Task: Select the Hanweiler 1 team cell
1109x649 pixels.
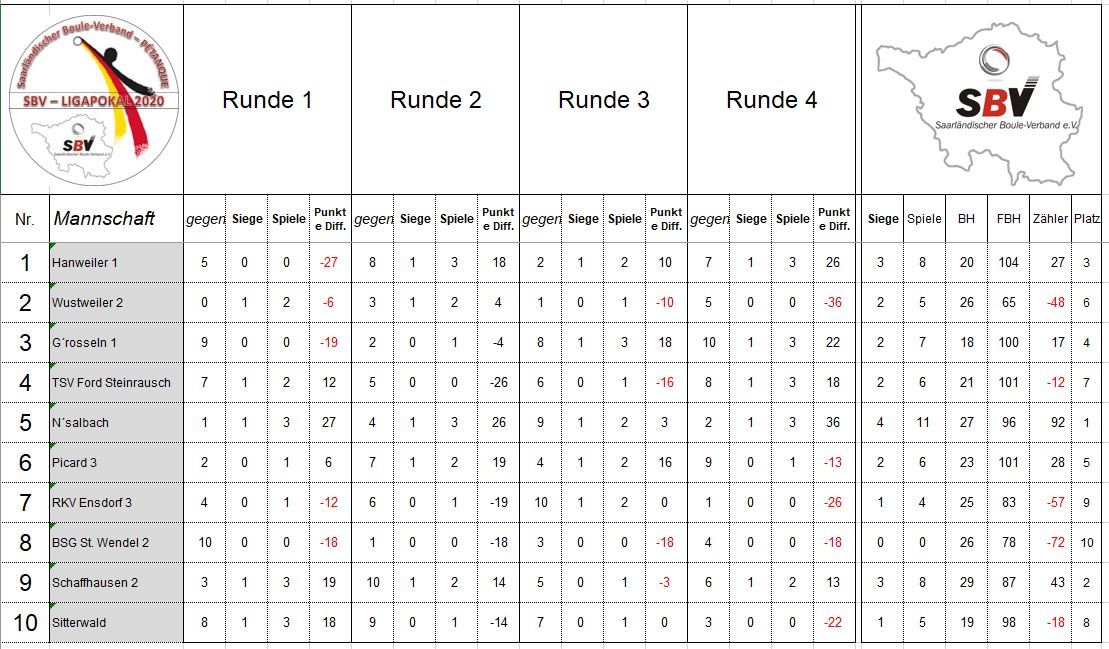Action: pyautogui.click(x=115, y=263)
